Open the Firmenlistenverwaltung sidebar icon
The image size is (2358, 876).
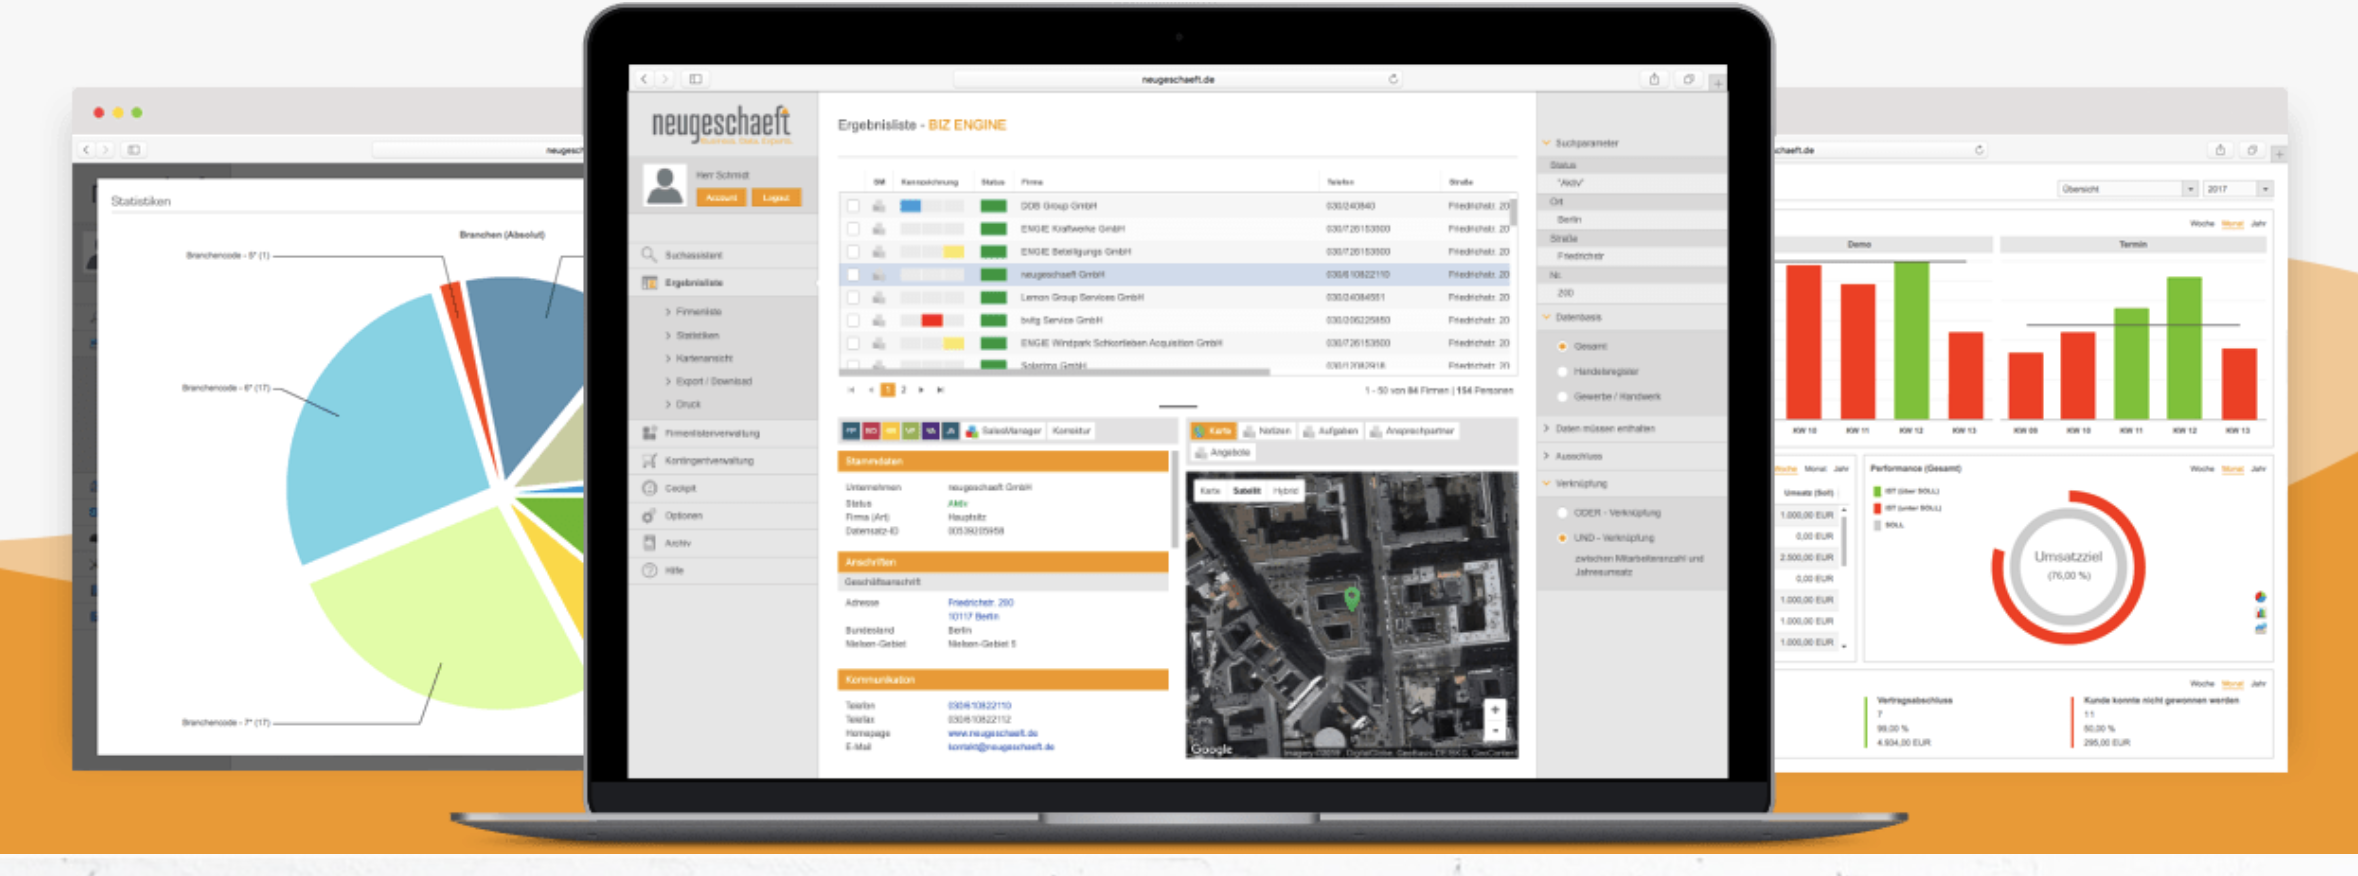(649, 433)
